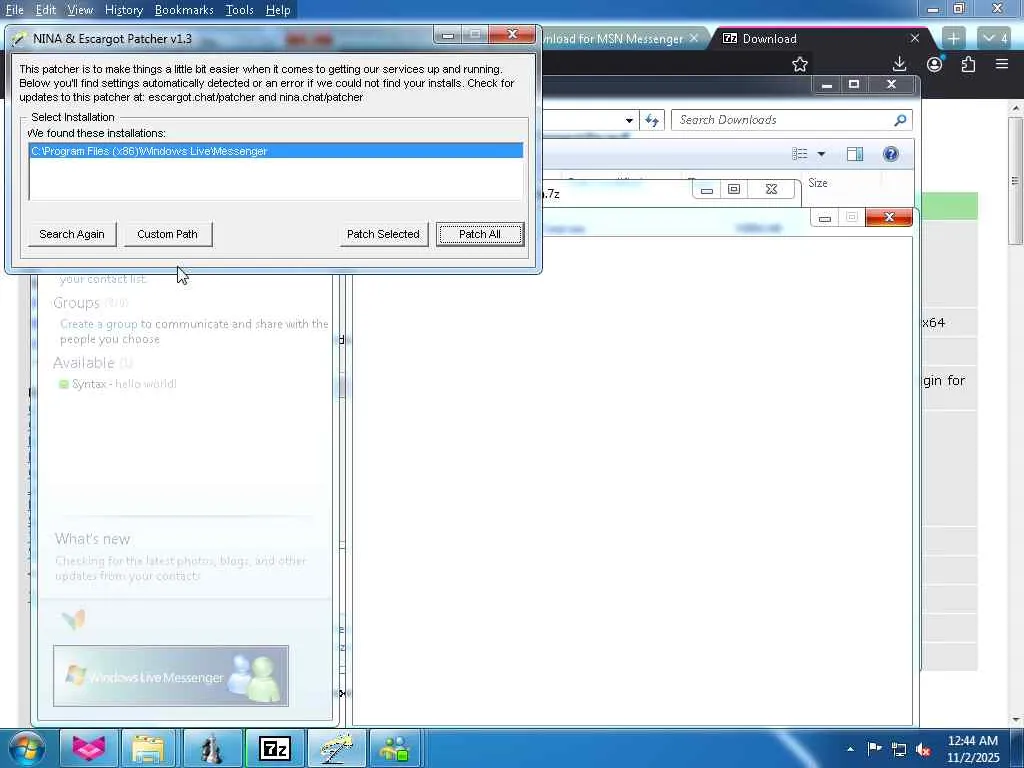Minimize the NINA & Escargot Patcher window
This screenshot has height=768, width=1024.
click(x=448, y=35)
